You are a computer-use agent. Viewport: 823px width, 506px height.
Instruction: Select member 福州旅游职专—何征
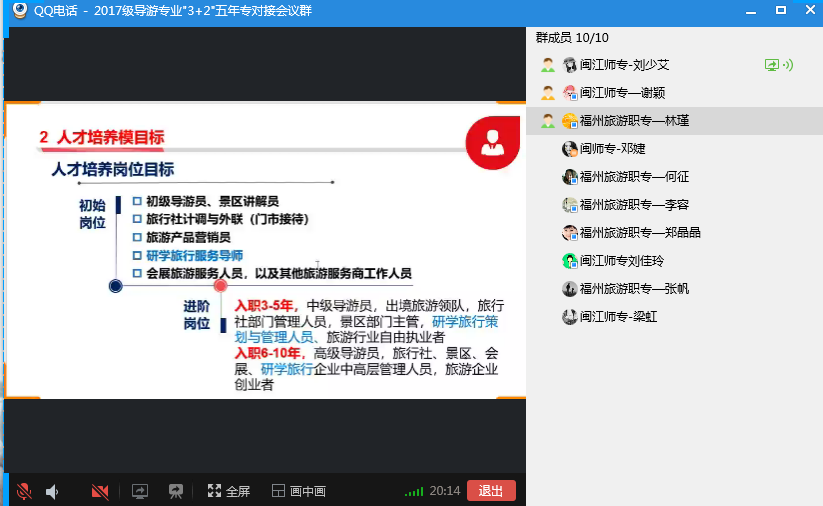[674, 177]
